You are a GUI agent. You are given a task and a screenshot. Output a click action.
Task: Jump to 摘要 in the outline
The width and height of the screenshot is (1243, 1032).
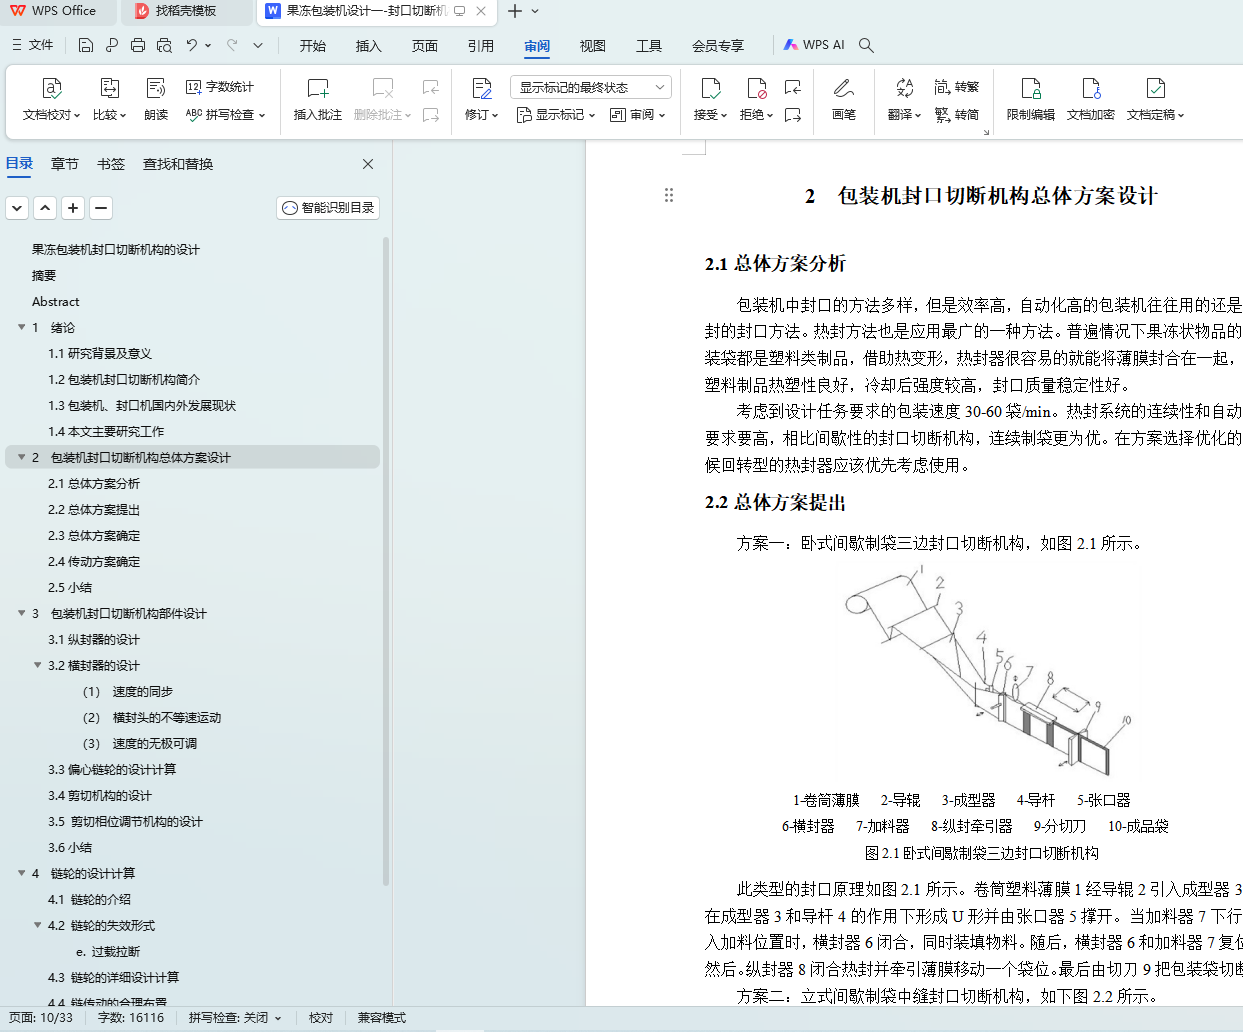pyautogui.click(x=44, y=275)
